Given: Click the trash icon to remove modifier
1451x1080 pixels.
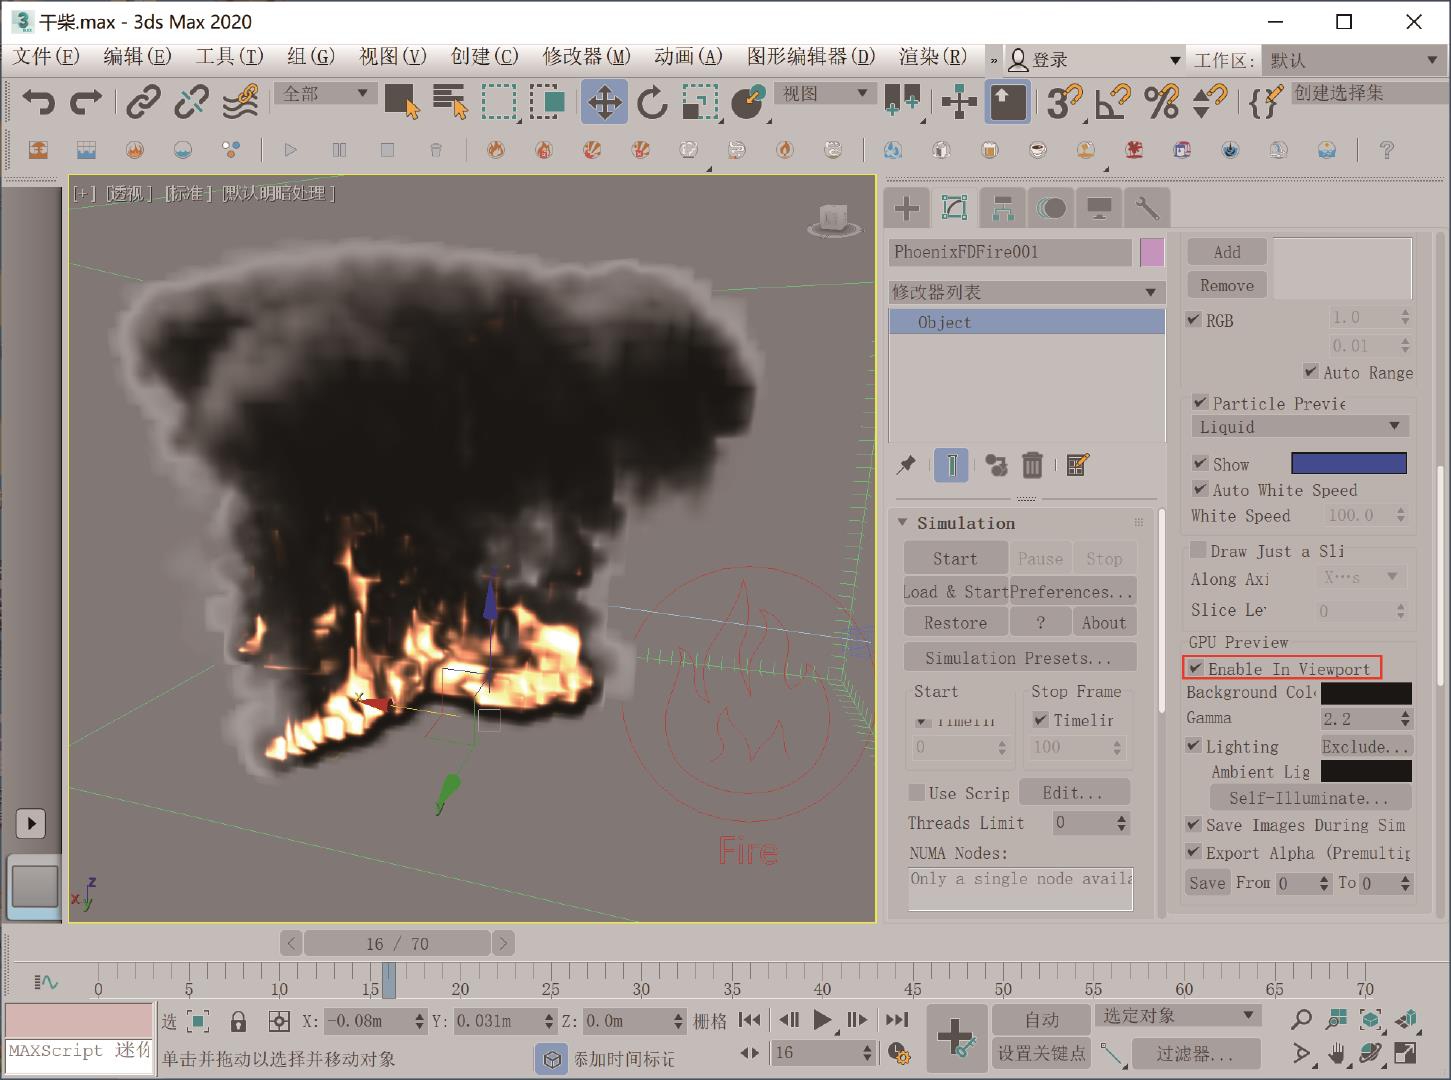Looking at the screenshot, I should pyautogui.click(x=1032, y=465).
